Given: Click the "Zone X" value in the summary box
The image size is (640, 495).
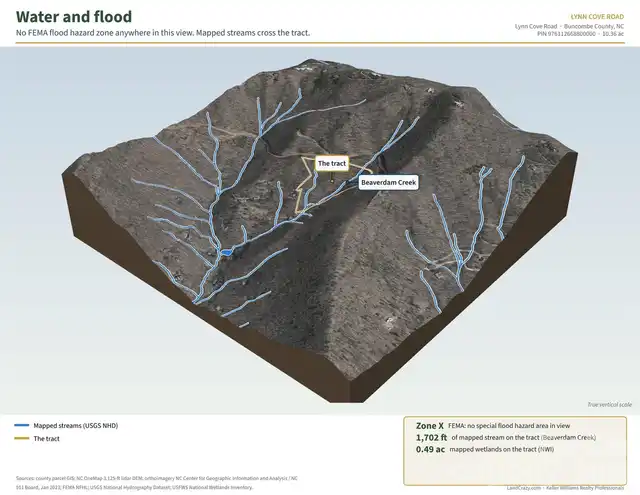Looking at the screenshot, I should point(430,426).
